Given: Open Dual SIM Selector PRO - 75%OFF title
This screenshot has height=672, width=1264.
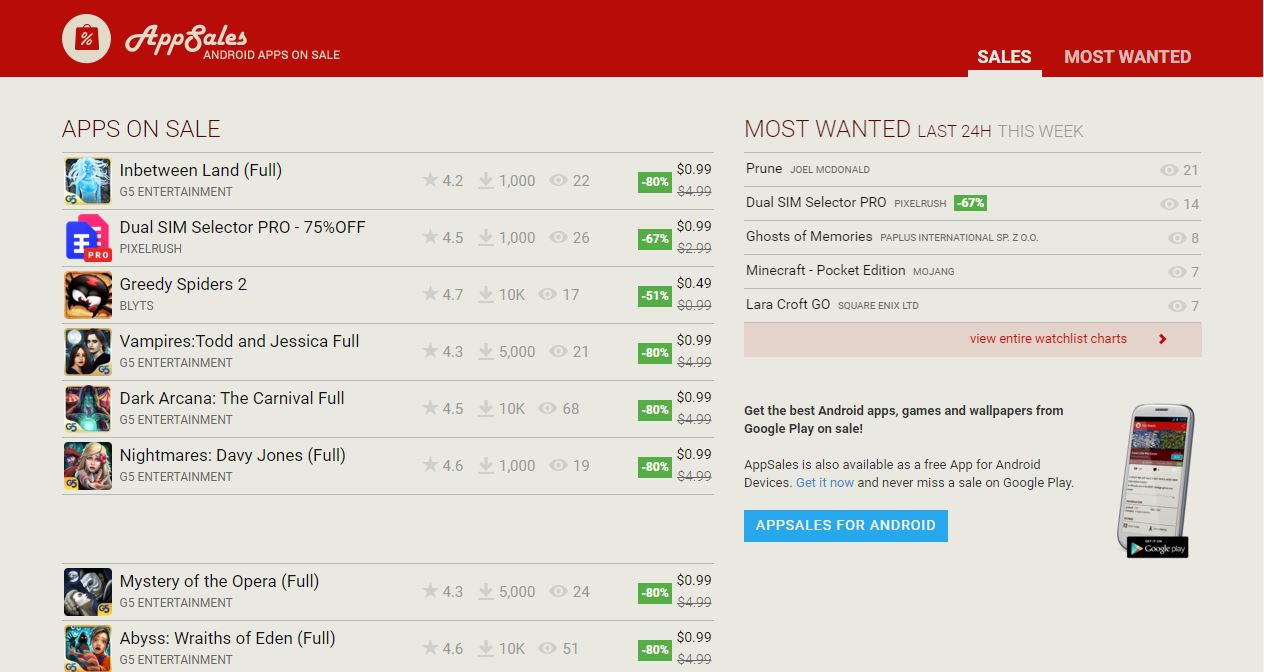Looking at the screenshot, I should pos(243,227).
